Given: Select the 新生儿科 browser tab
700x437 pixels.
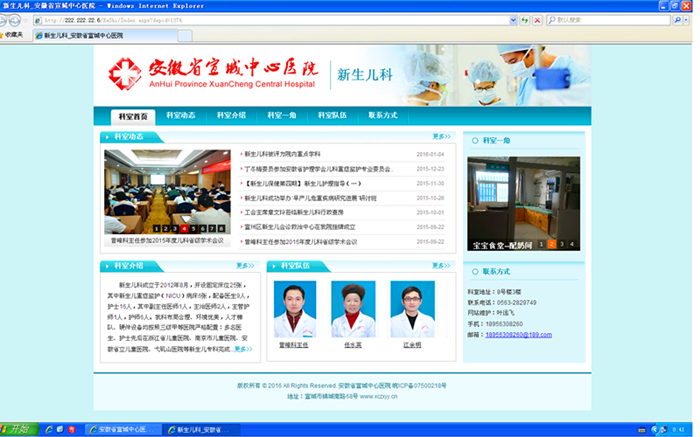Looking at the screenshot, I should pyautogui.click(x=105, y=36).
